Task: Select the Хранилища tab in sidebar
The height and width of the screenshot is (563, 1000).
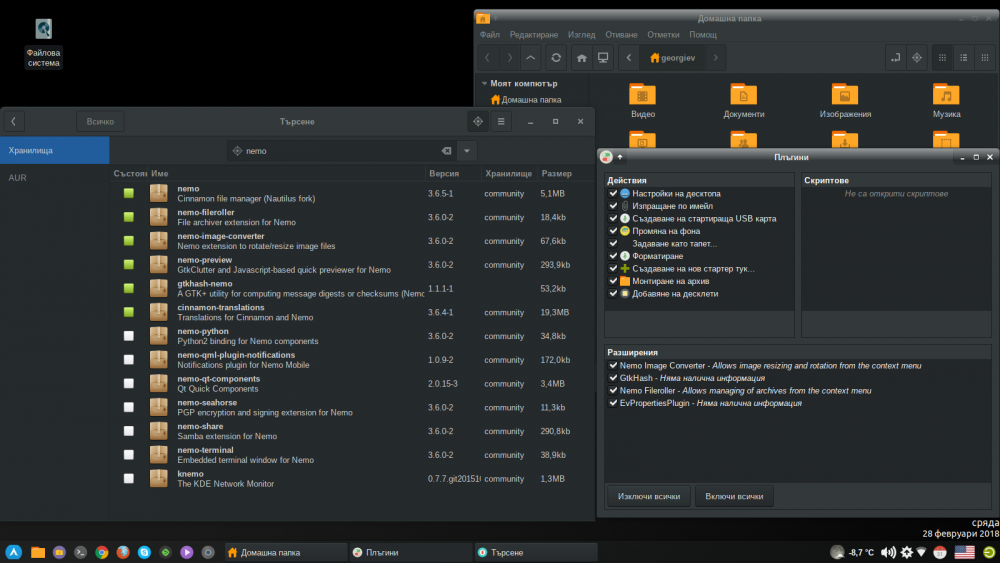Action: [55, 150]
